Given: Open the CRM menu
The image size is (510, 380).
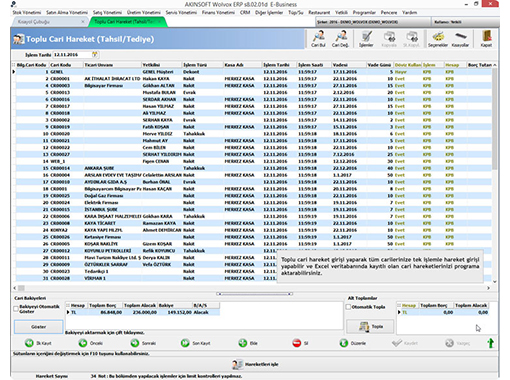Looking at the screenshot, I should tap(245, 12).
